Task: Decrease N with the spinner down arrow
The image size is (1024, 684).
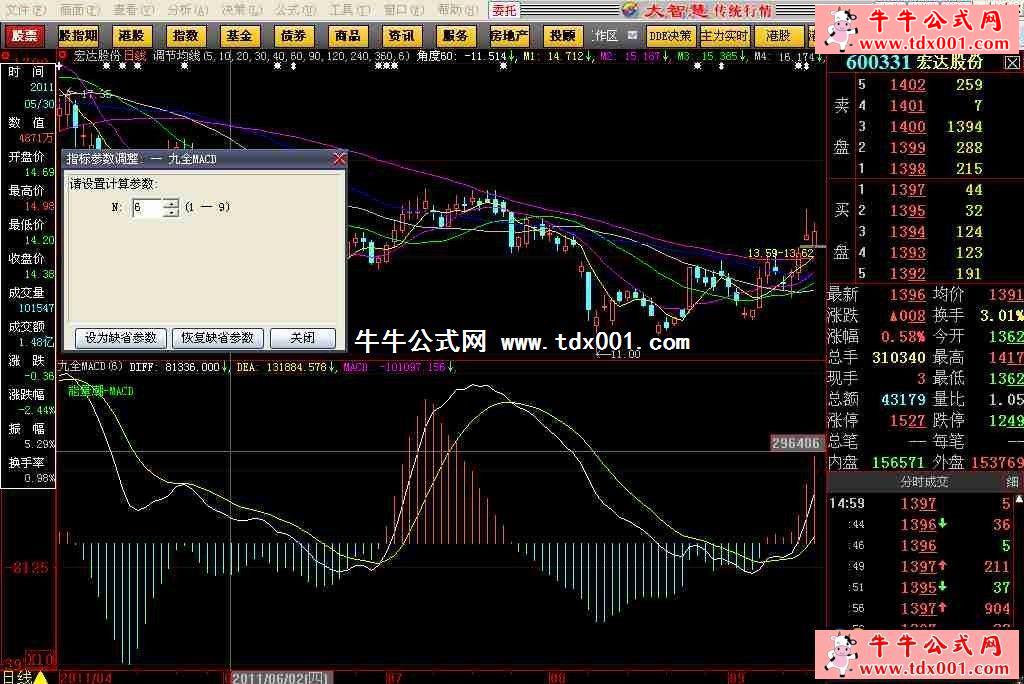Action: tap(171, 212)
